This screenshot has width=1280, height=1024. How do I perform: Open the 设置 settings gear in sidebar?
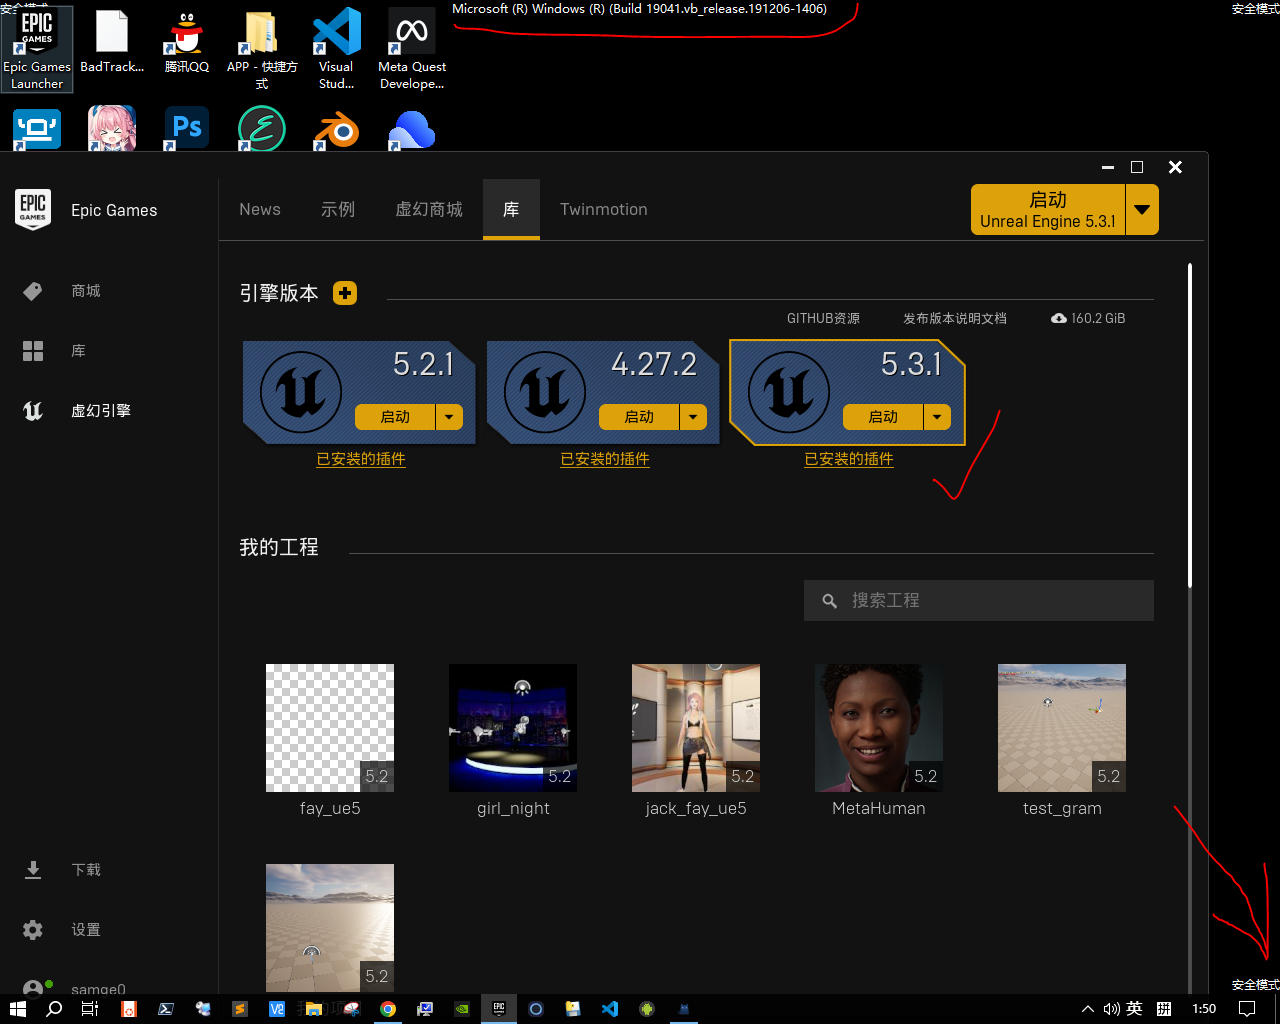coord(33,930)
